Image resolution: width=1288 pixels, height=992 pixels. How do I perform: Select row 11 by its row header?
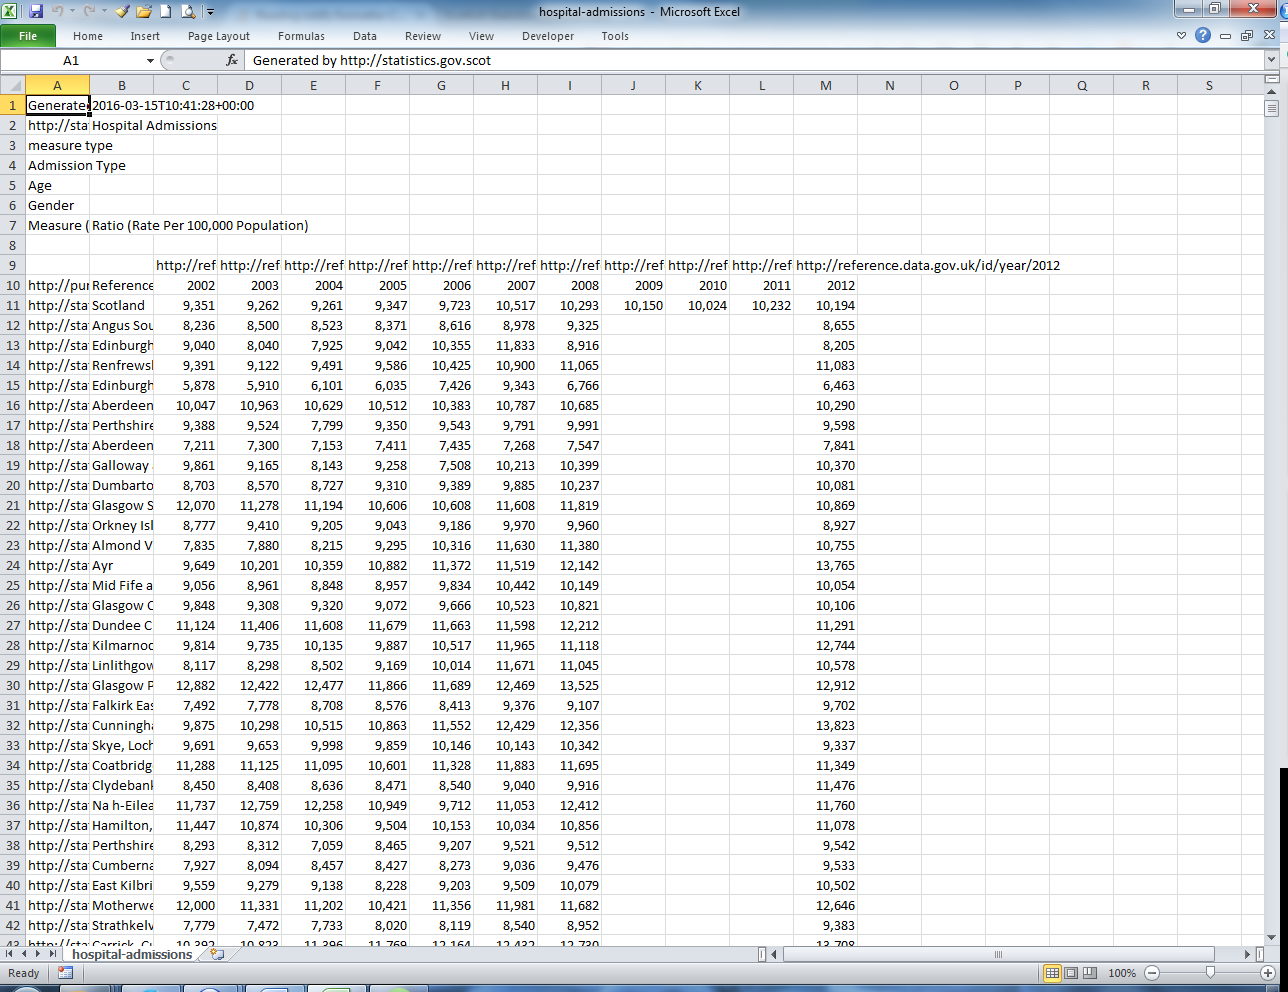13,306
